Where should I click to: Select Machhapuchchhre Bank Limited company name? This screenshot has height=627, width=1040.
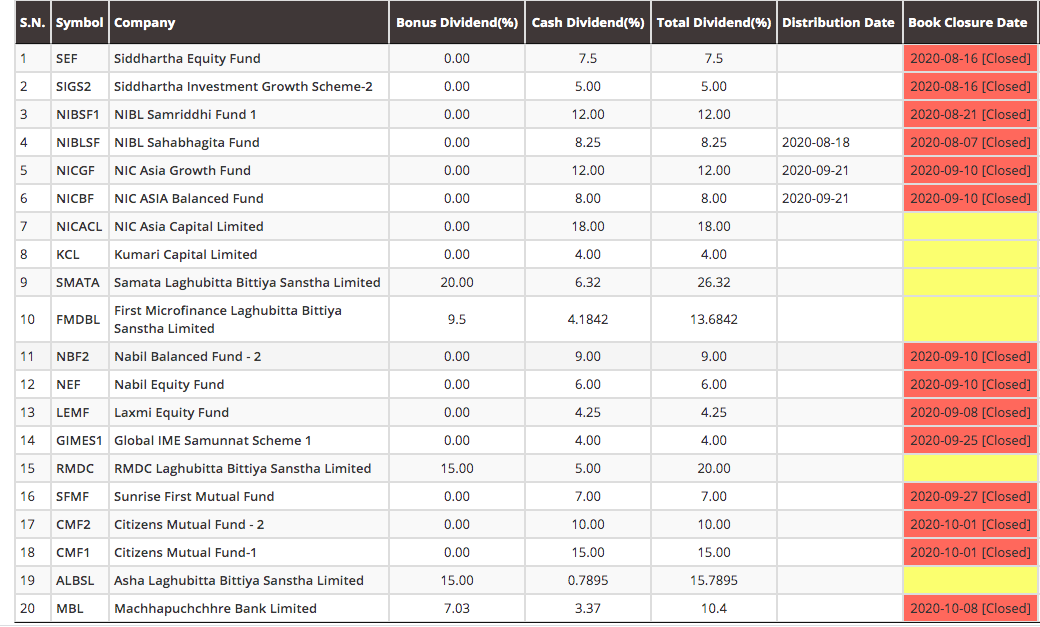pos(215,608)
